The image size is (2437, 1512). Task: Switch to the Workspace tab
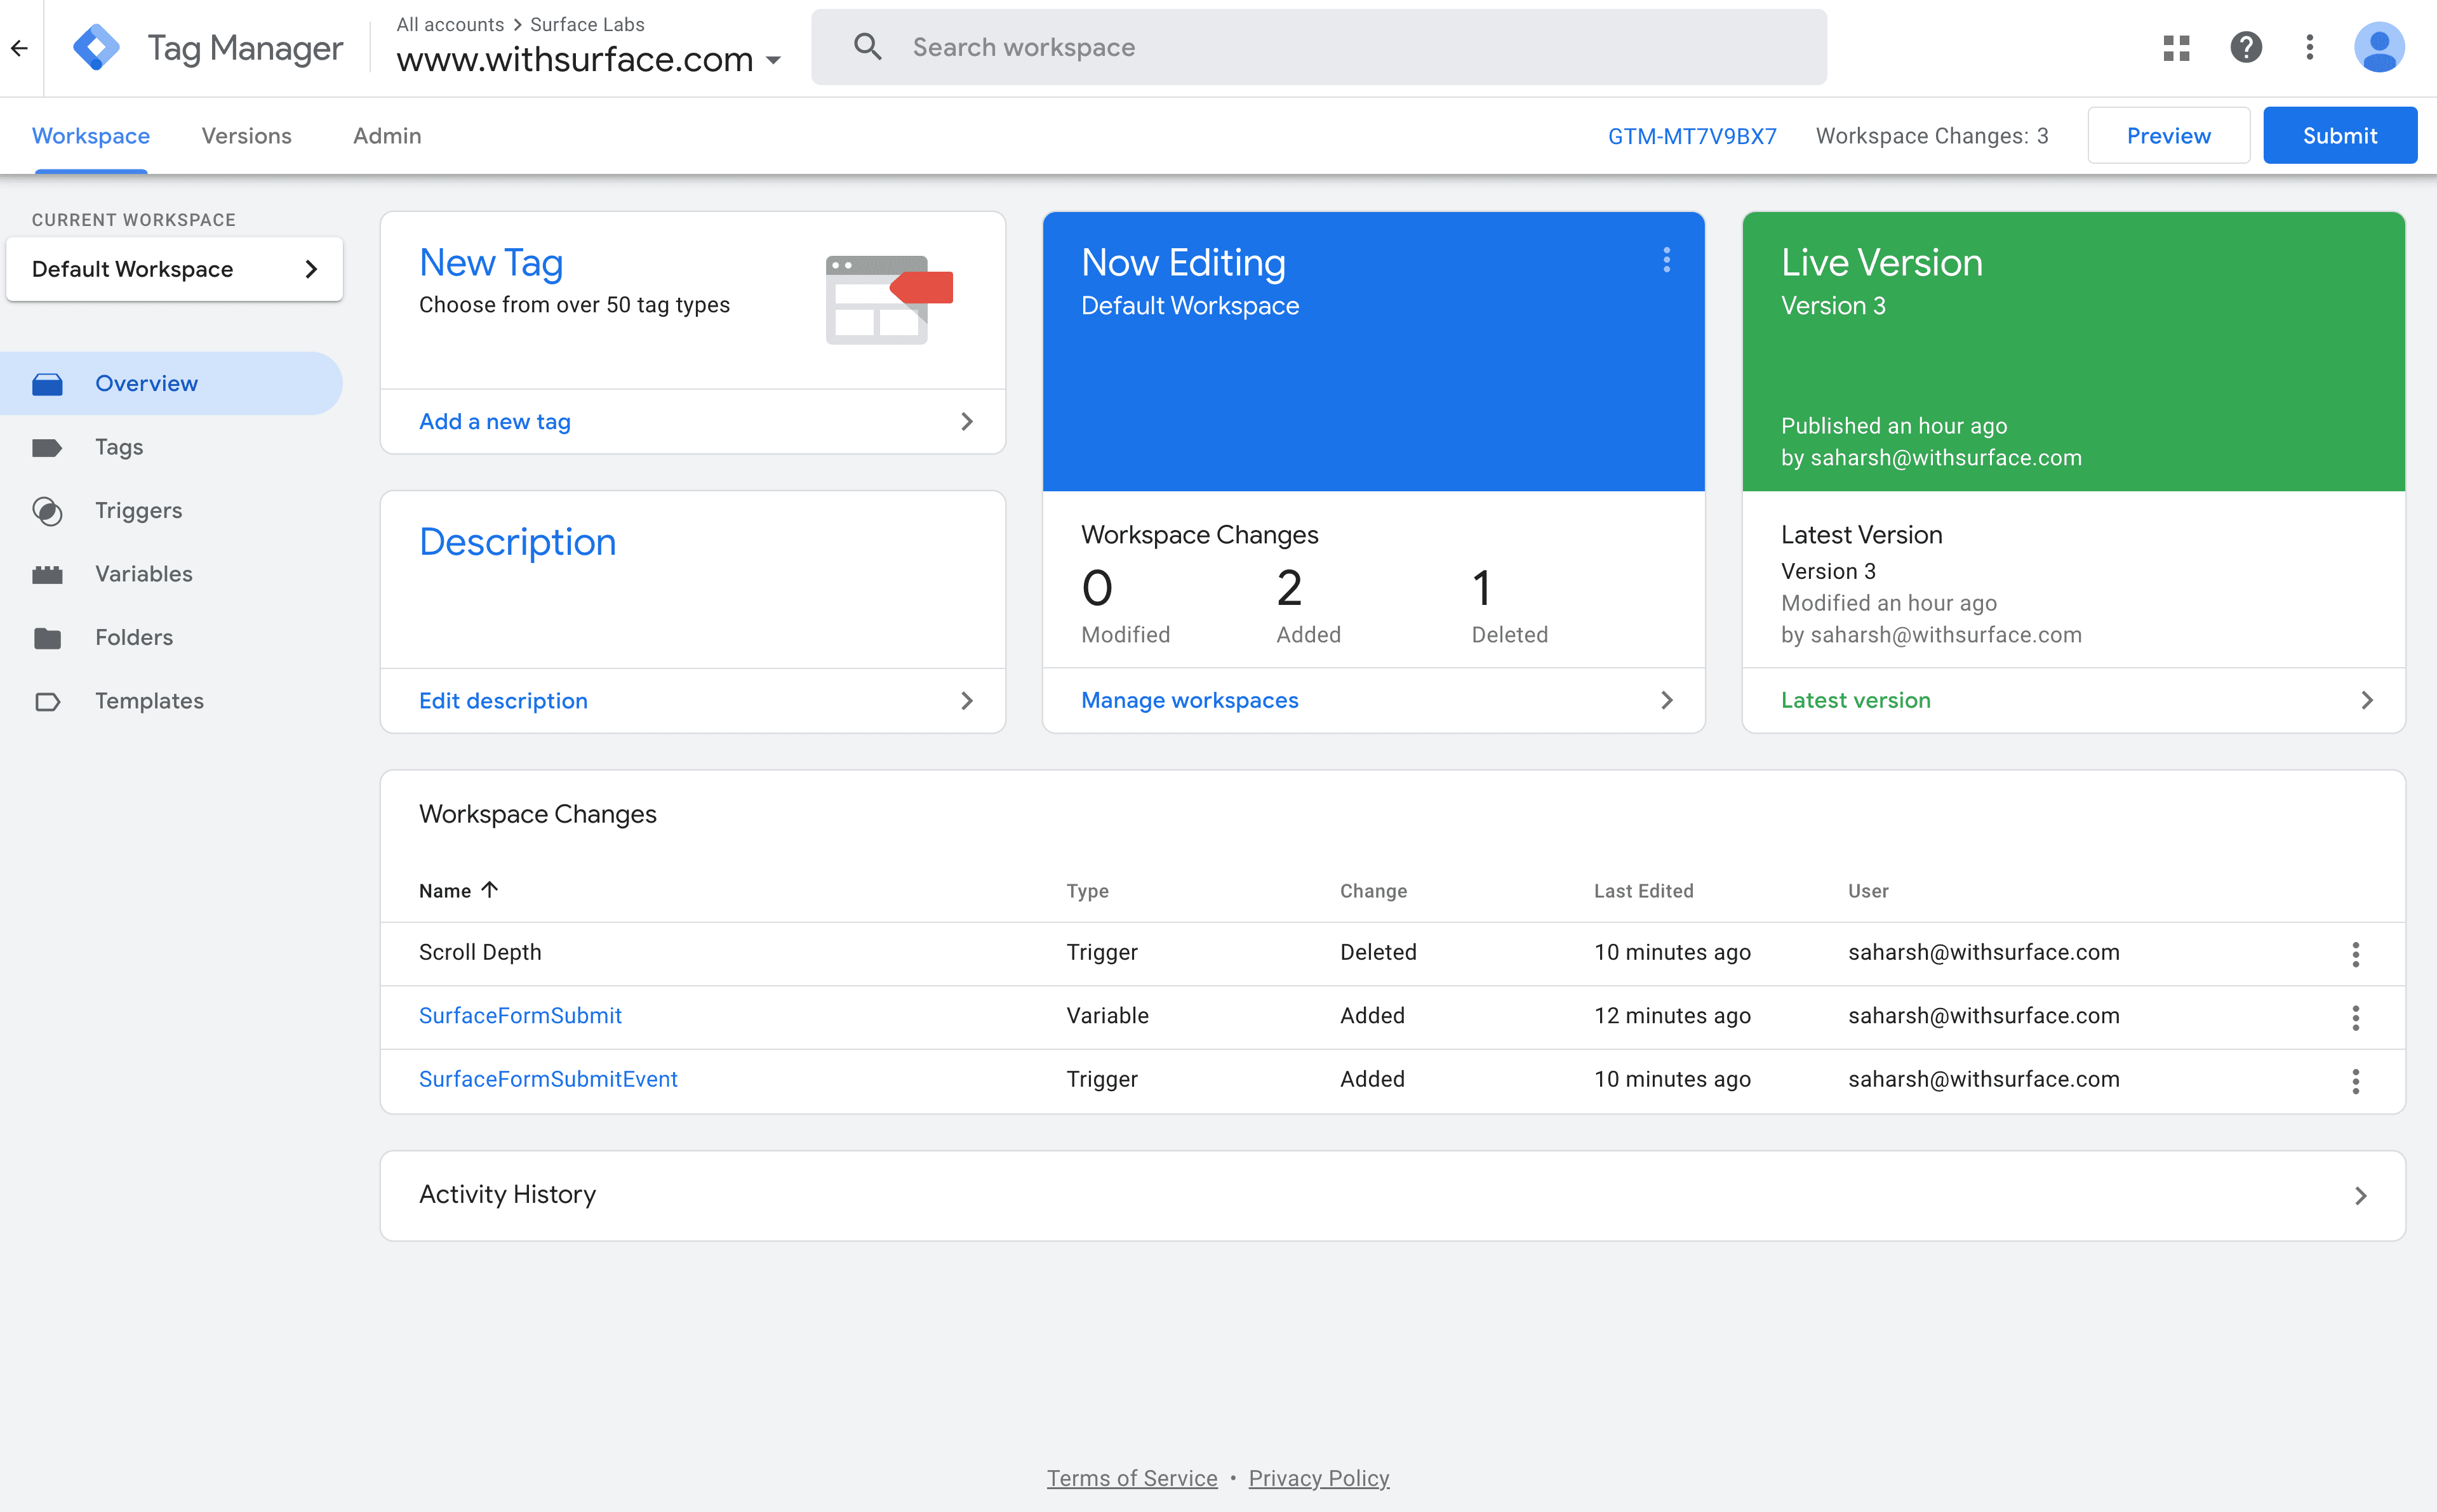(91, 136)
